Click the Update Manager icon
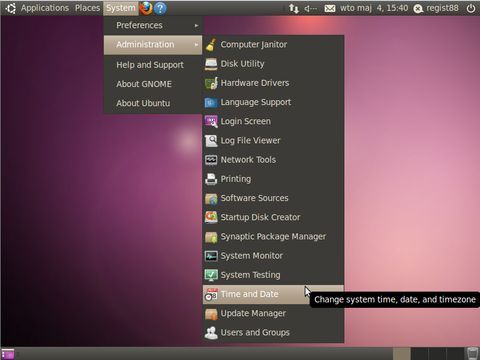 211,314
